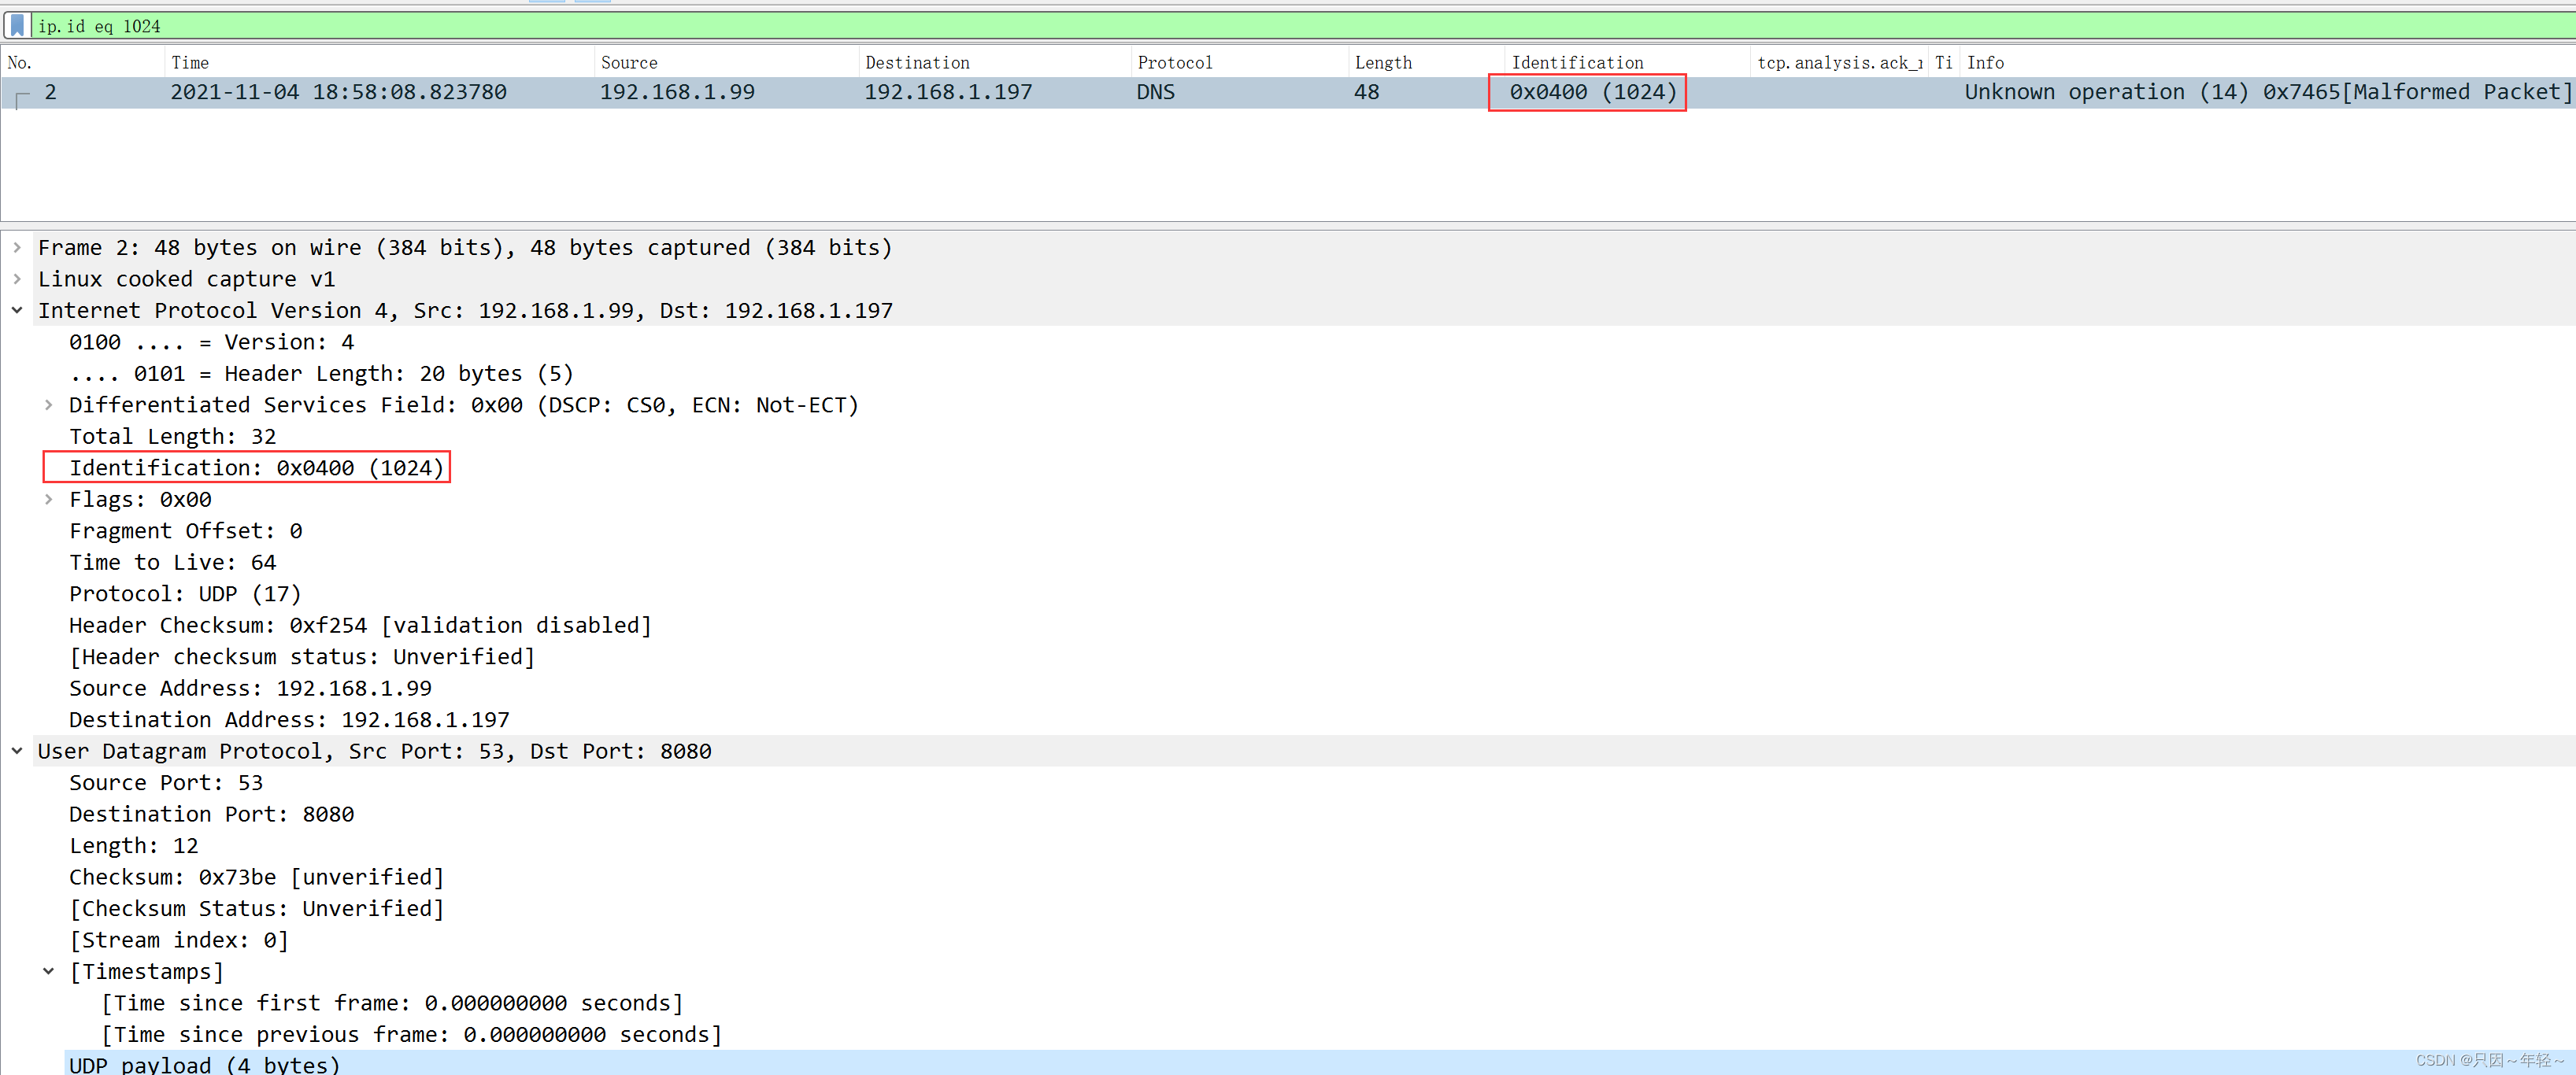Select the Time to Live: 64 line
This screenshot has width=2576, height=1075.
point(172,562)
